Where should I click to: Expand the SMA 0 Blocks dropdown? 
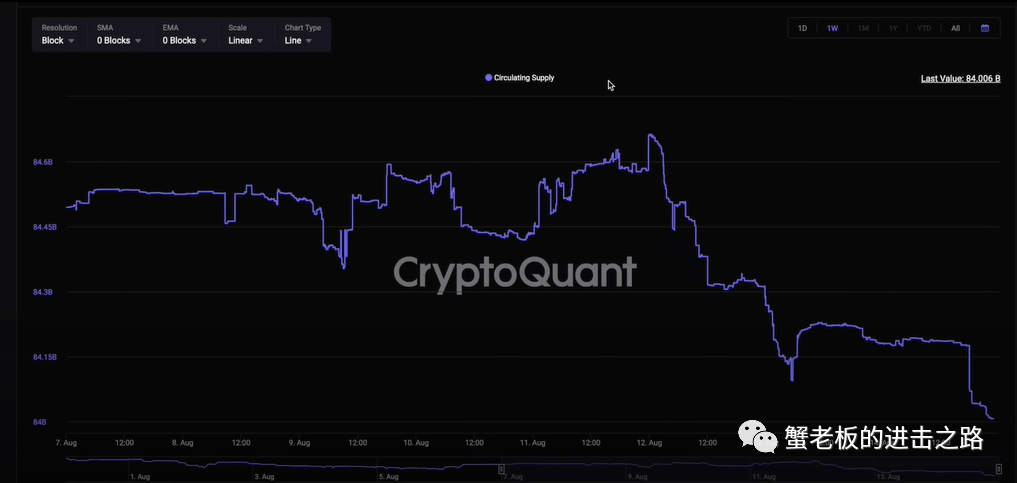pos(118,41)
